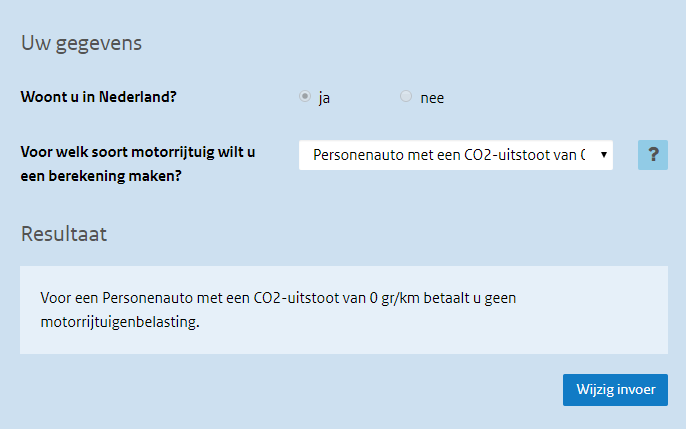Click the "nee" option label text
This screenshot has width=686, height=429.
point(432,98)
